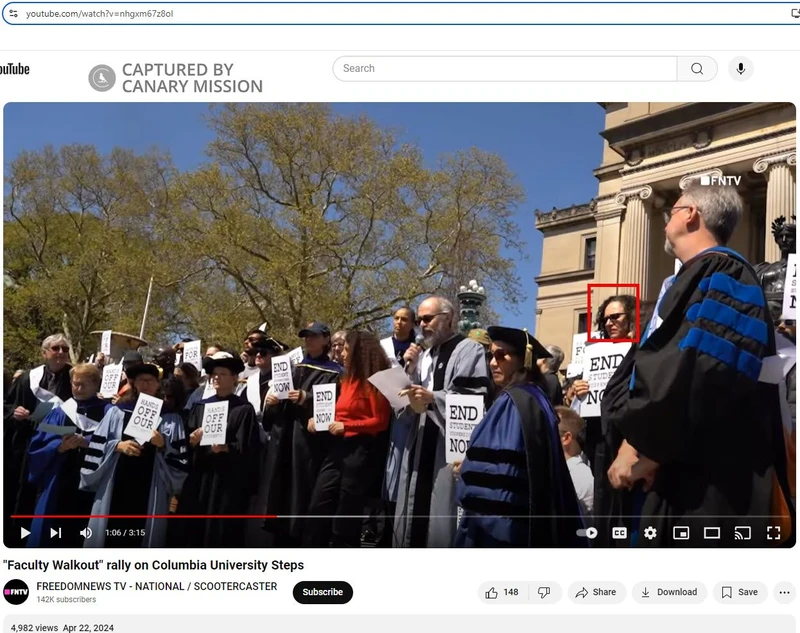Start voice search with microphone icon

[x=741, y=69]
